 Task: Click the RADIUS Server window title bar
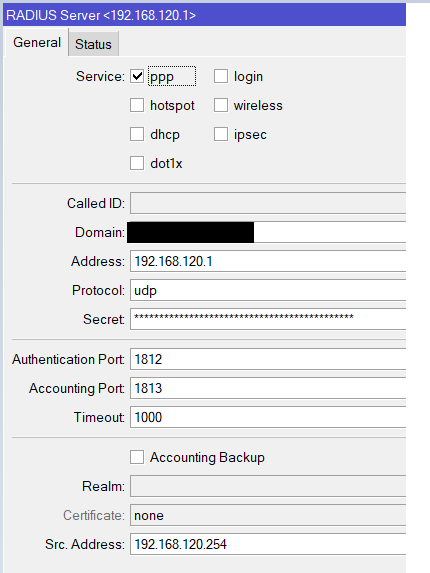204,15
